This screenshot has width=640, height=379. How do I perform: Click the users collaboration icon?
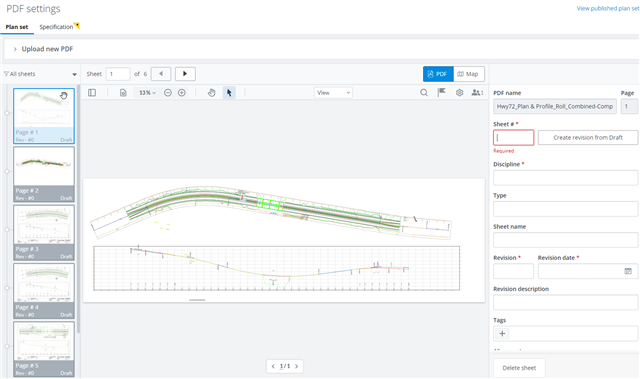click(477, 93)
